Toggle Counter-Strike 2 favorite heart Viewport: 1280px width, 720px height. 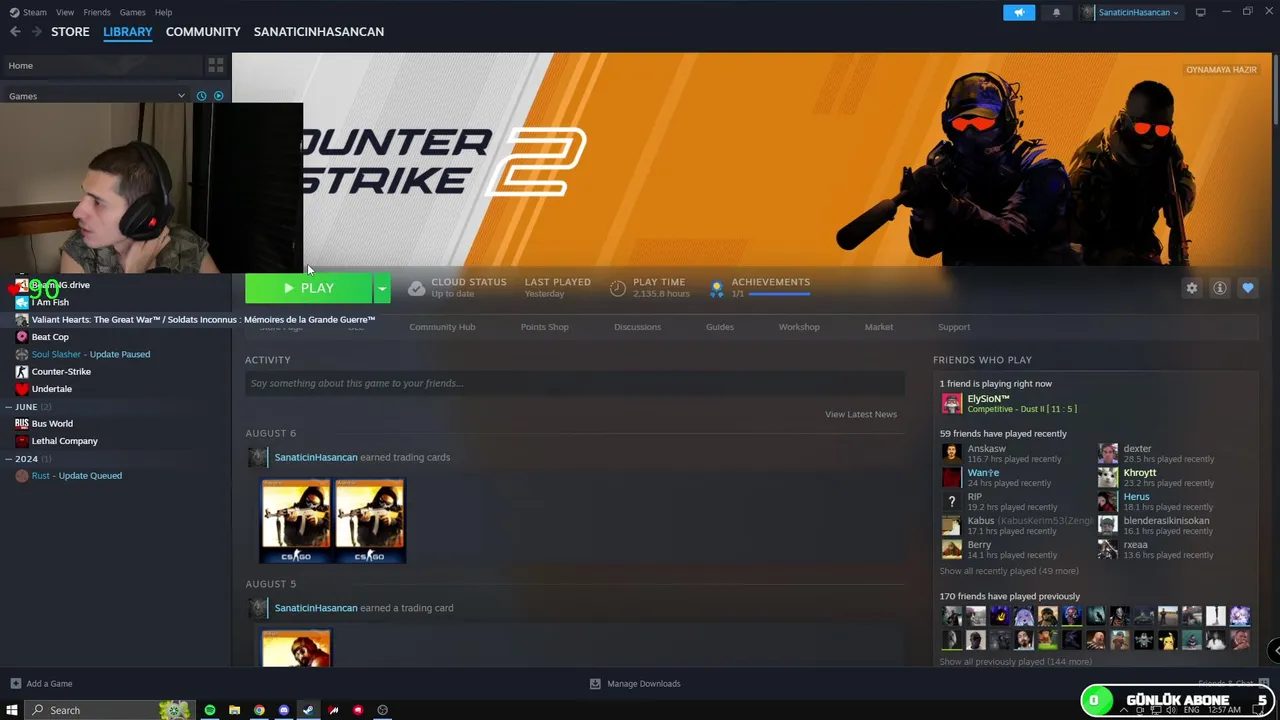1247,288
